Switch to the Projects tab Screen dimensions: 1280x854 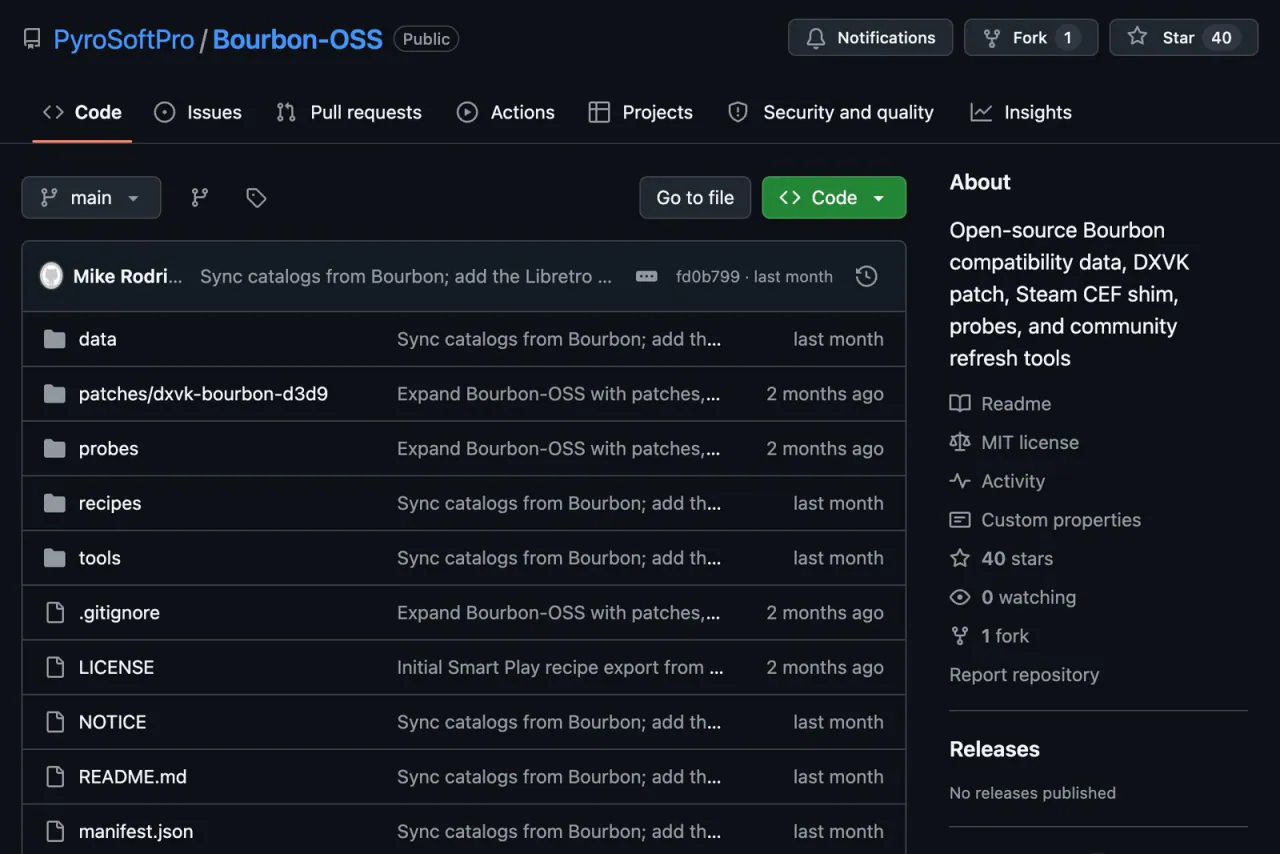click(x=641, y=112)
